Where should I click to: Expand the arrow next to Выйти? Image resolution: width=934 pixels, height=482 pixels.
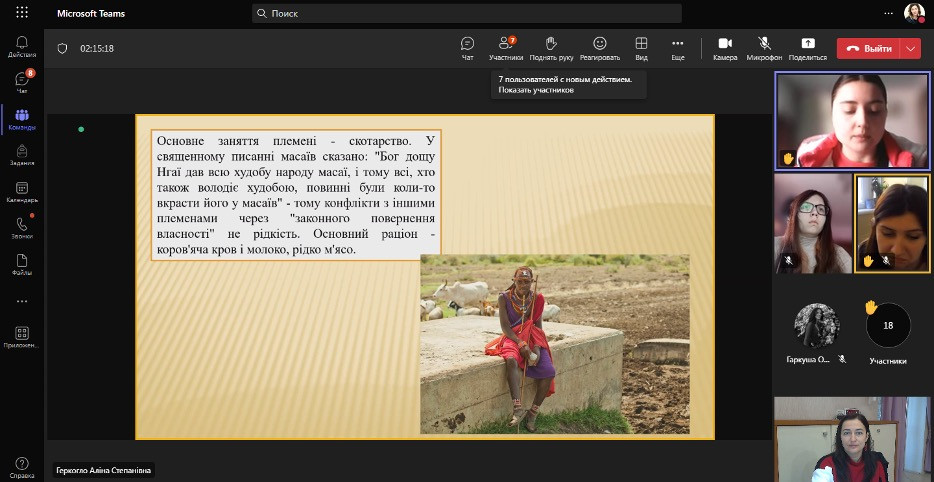tap(911, 48)
